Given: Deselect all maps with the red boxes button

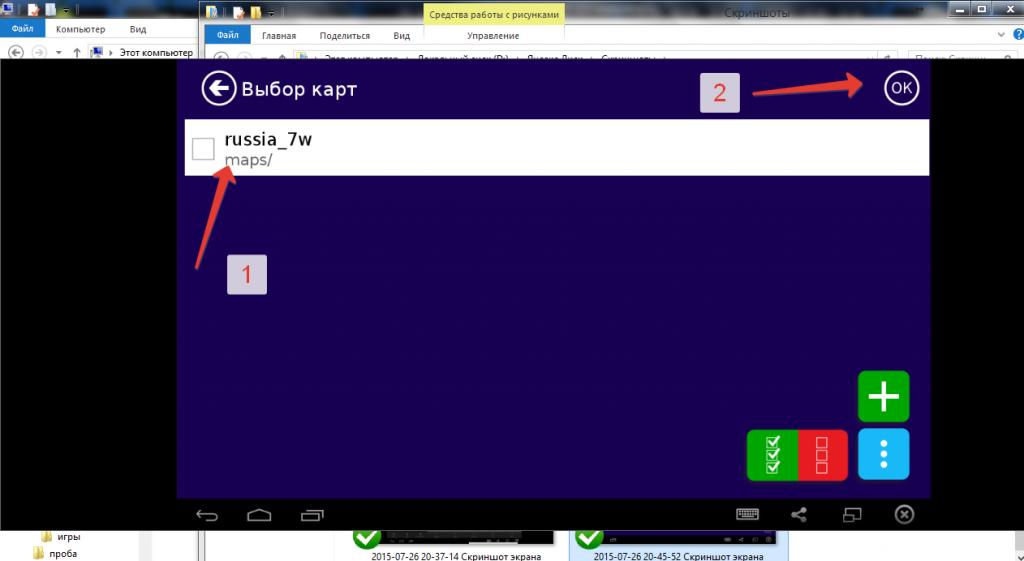Looking at the screenshot, I should (823, 455).
